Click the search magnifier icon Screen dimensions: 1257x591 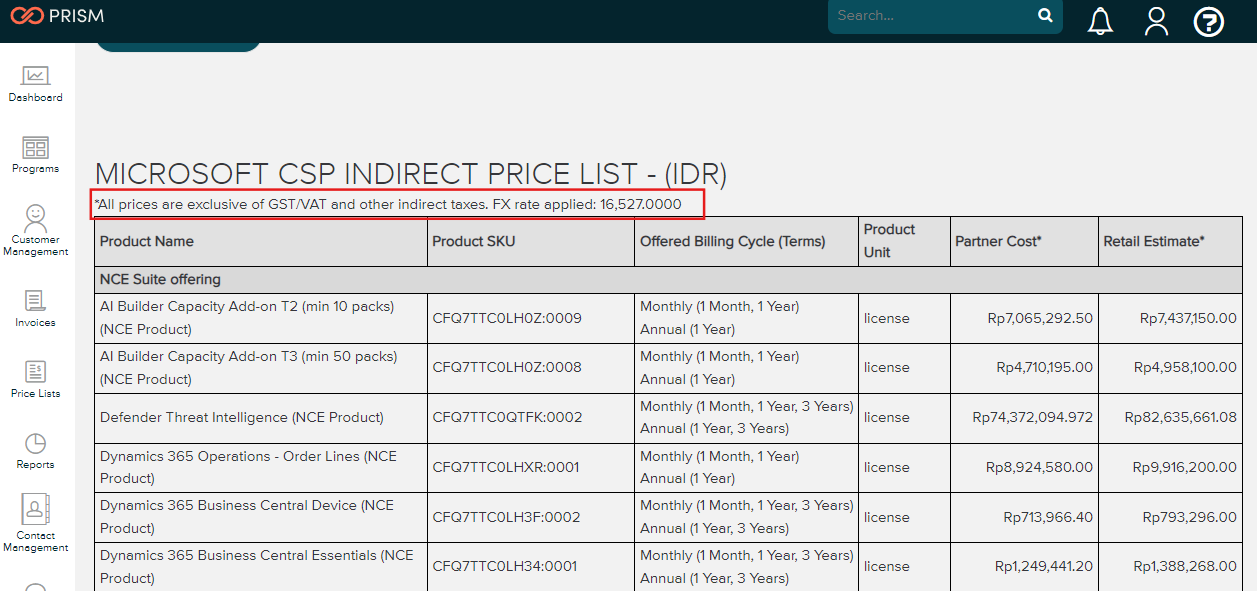1045,15
